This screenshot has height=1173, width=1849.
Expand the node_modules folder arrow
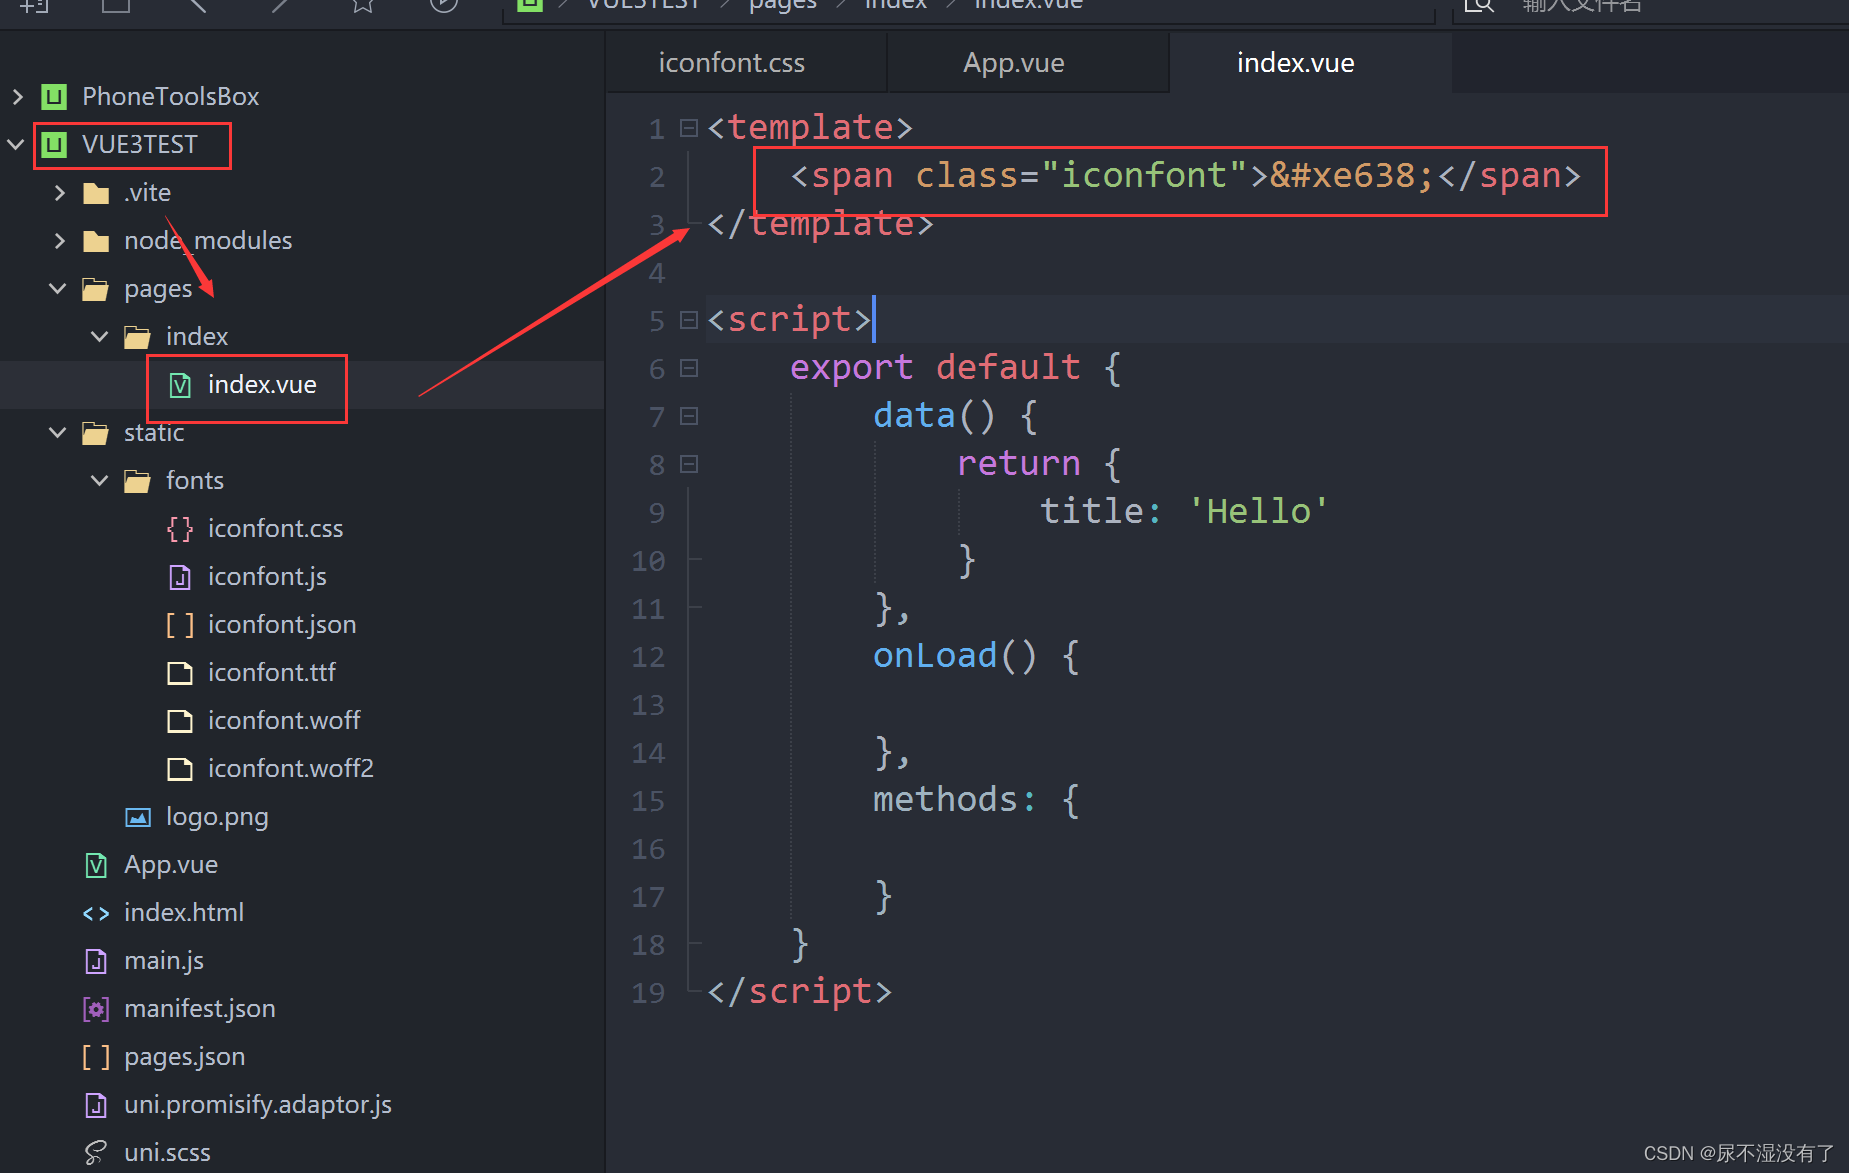[x=60, y=240]
